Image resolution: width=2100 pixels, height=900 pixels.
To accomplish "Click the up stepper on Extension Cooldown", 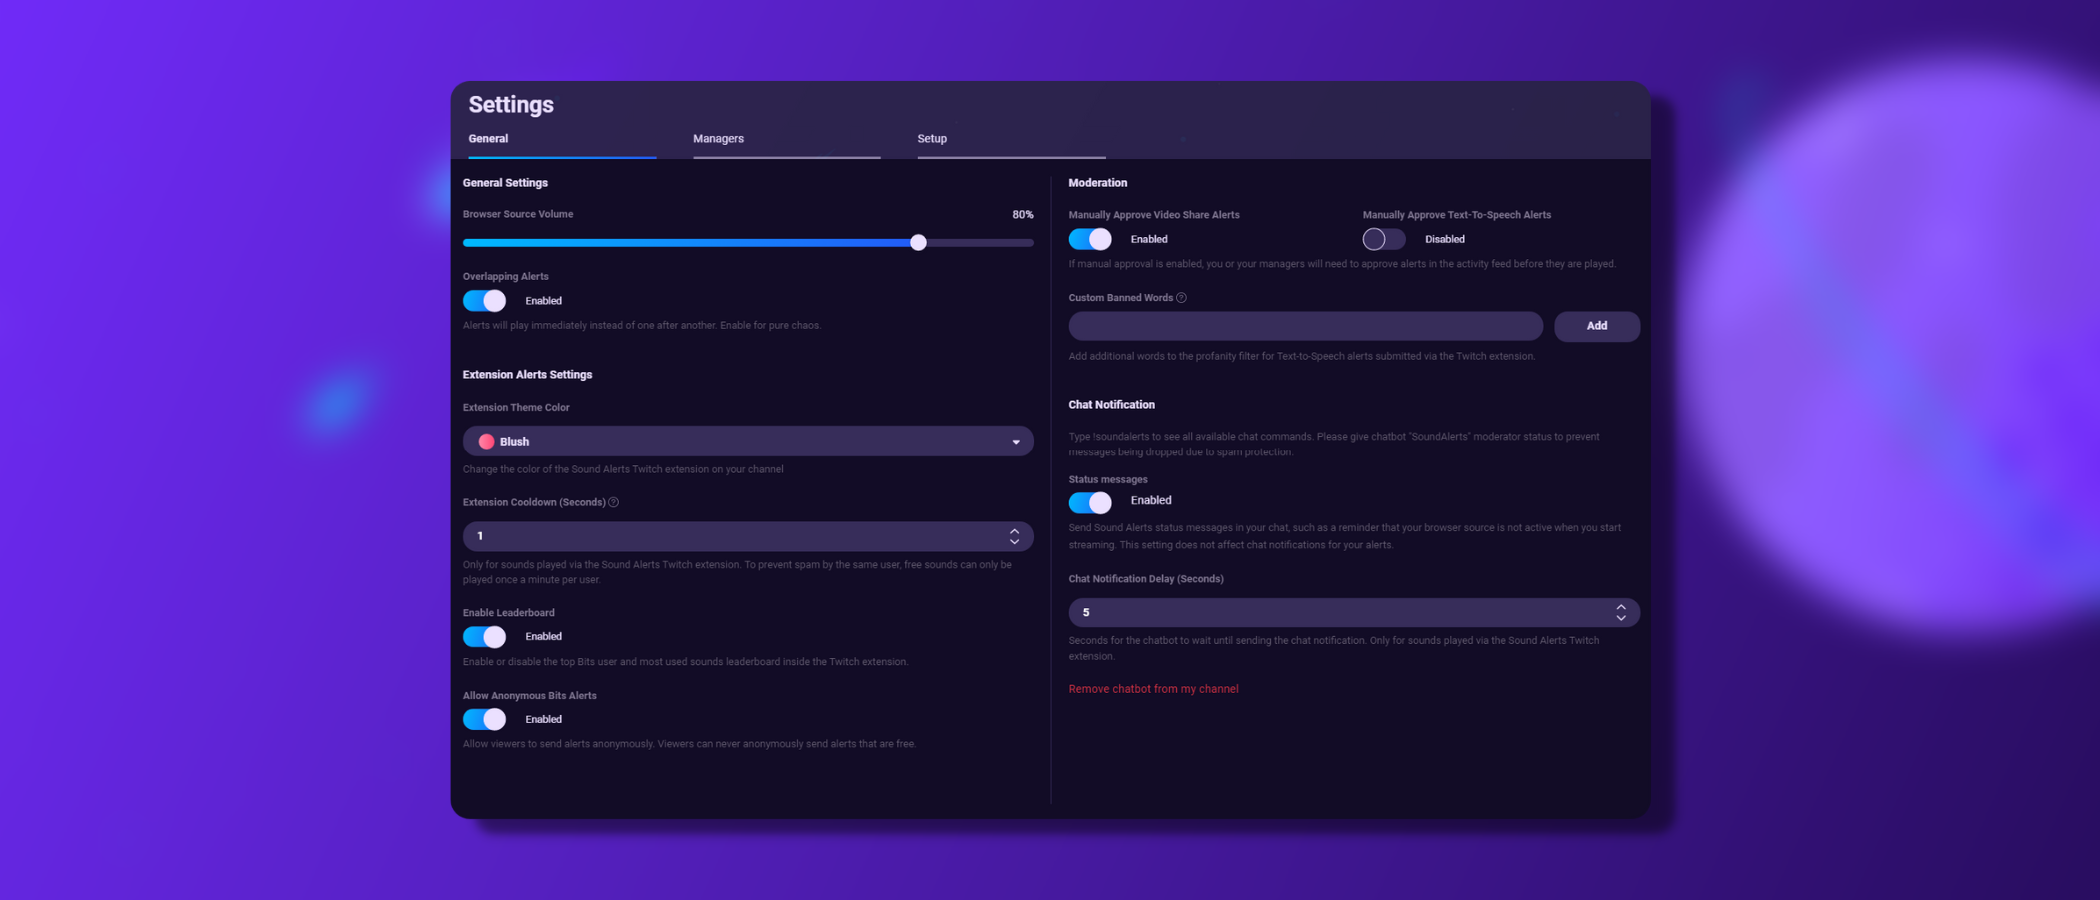I will (1013, 530).
